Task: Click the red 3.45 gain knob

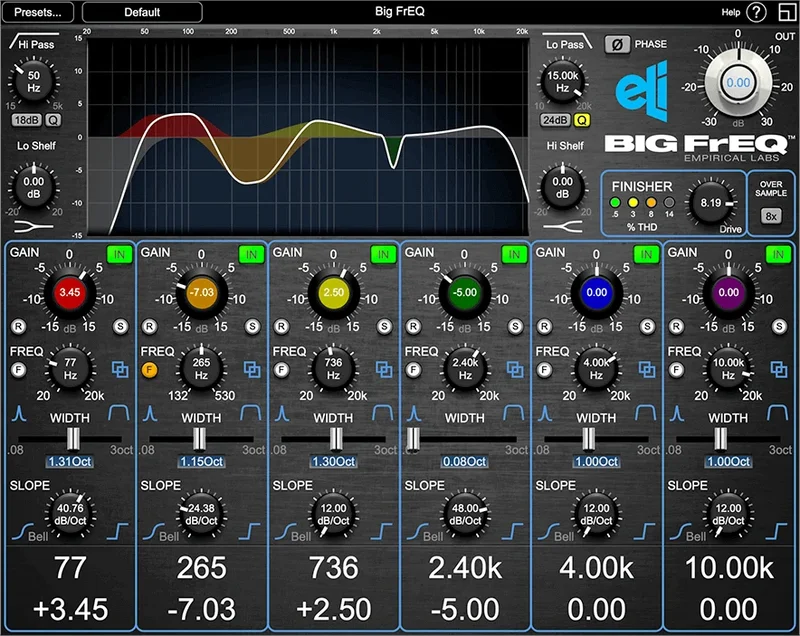Action: tap(69, 292)
